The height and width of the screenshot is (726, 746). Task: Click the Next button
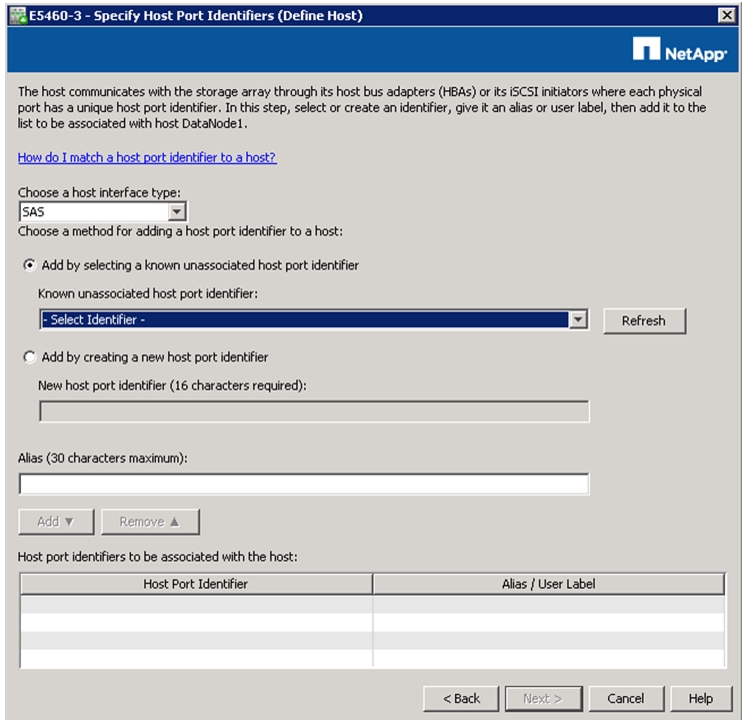coord(543,698)
